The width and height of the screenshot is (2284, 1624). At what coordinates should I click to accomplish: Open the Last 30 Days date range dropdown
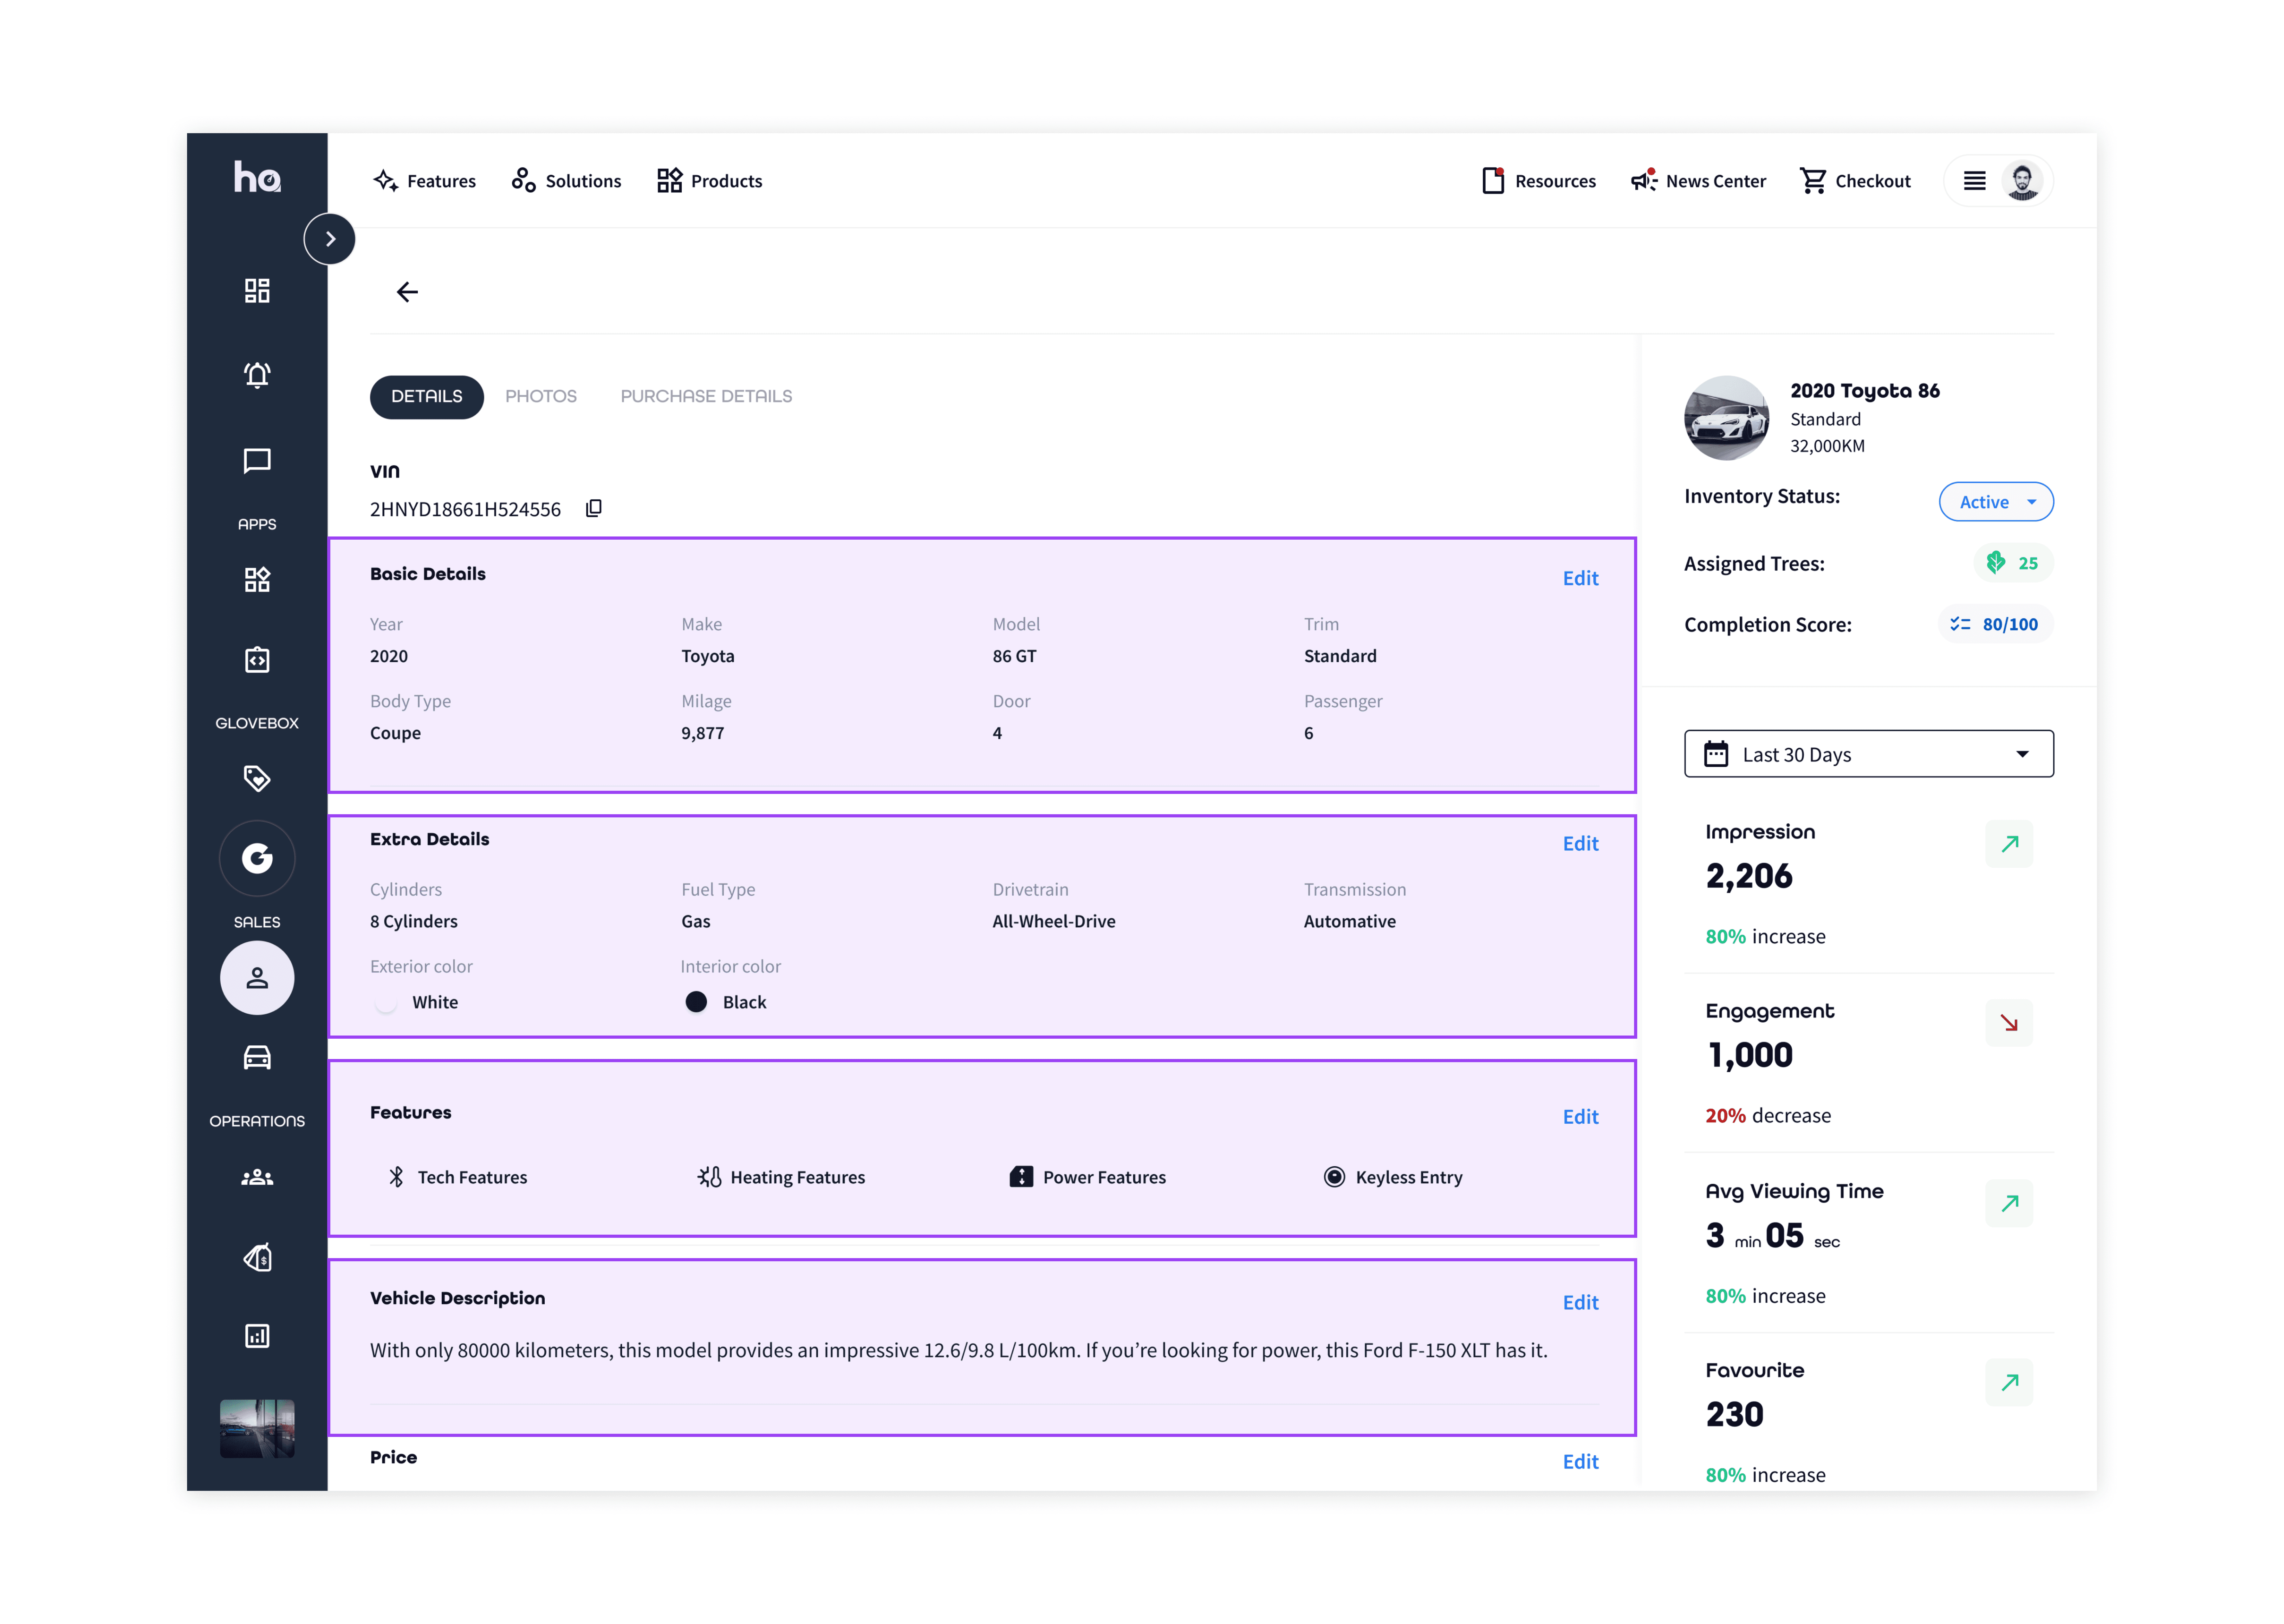[1869, 754]
